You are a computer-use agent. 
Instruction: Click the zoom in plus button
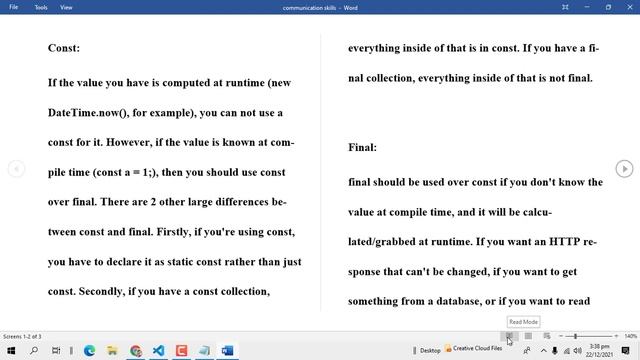coord(616,336)
